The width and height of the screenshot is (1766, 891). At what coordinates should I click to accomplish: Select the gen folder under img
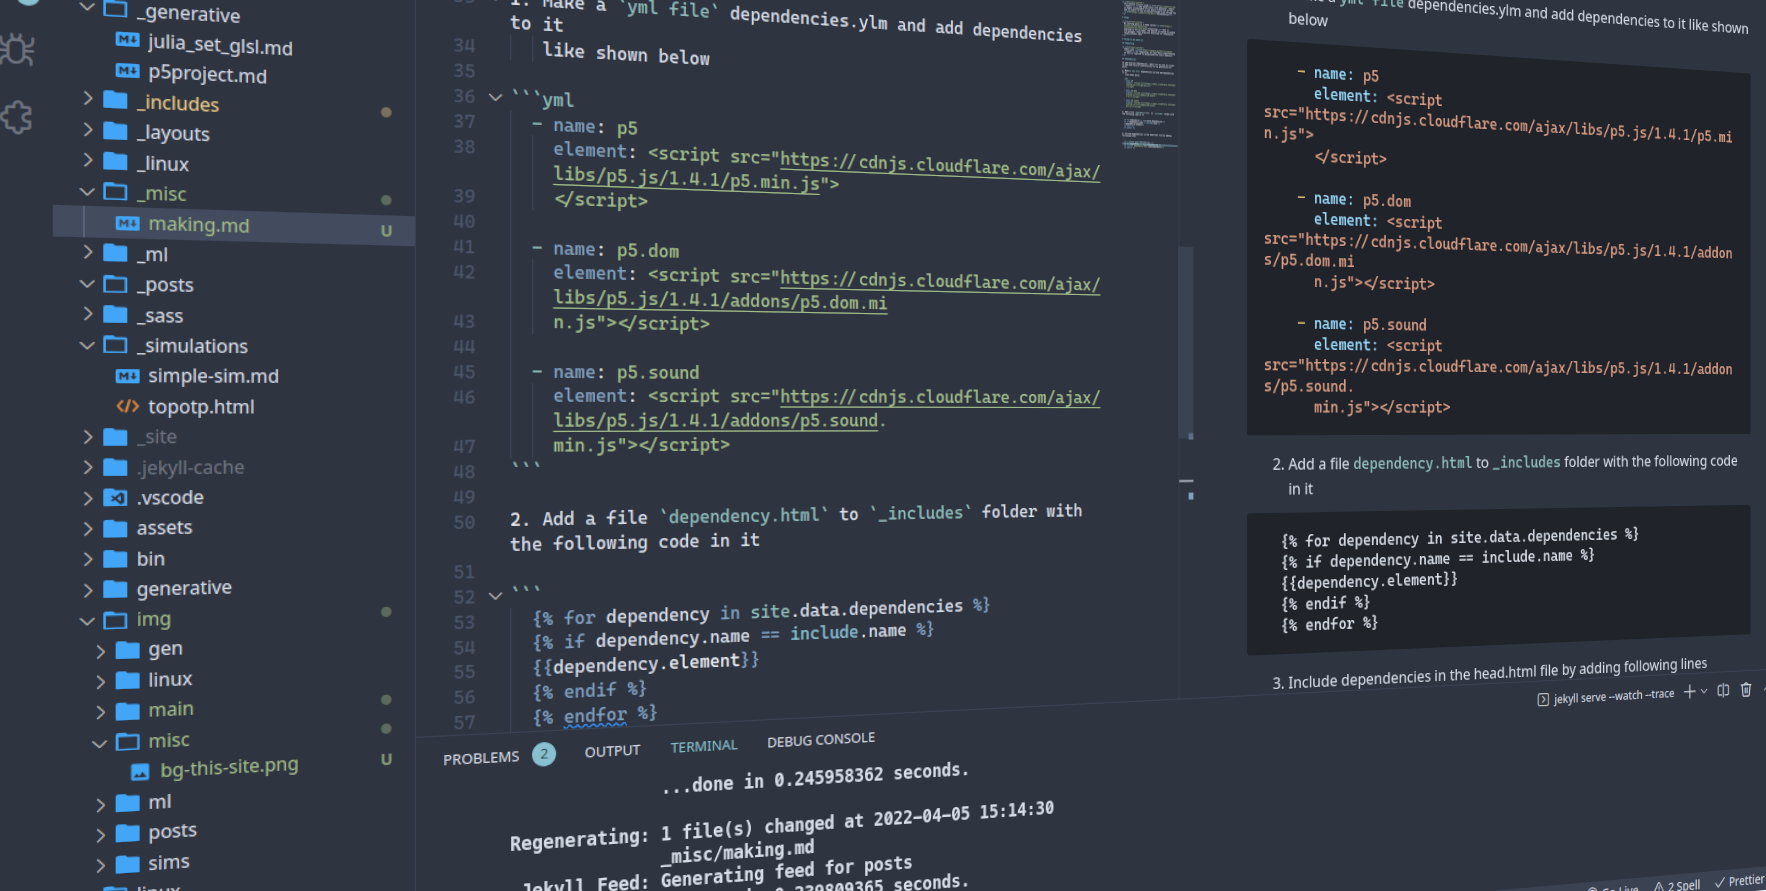click(234, 649)
